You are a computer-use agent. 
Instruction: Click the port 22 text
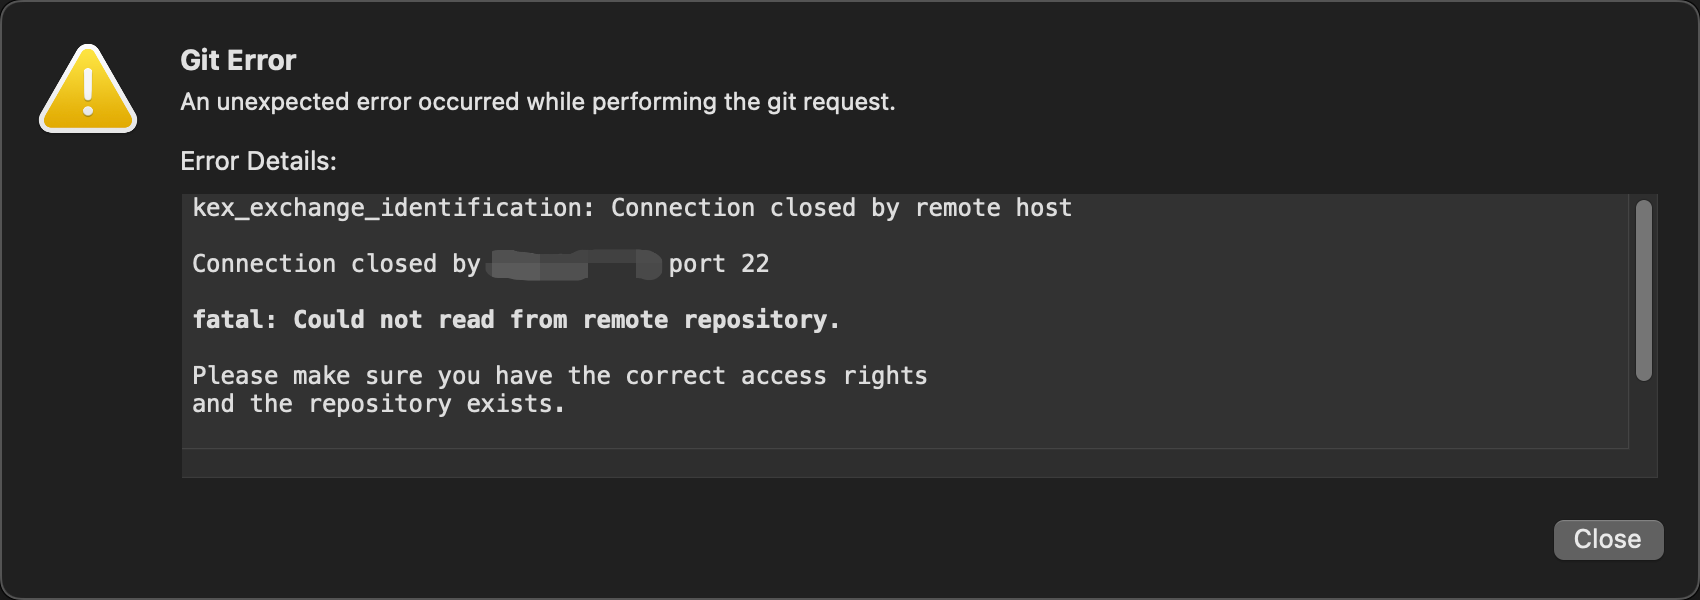click(x=720, y=263)
